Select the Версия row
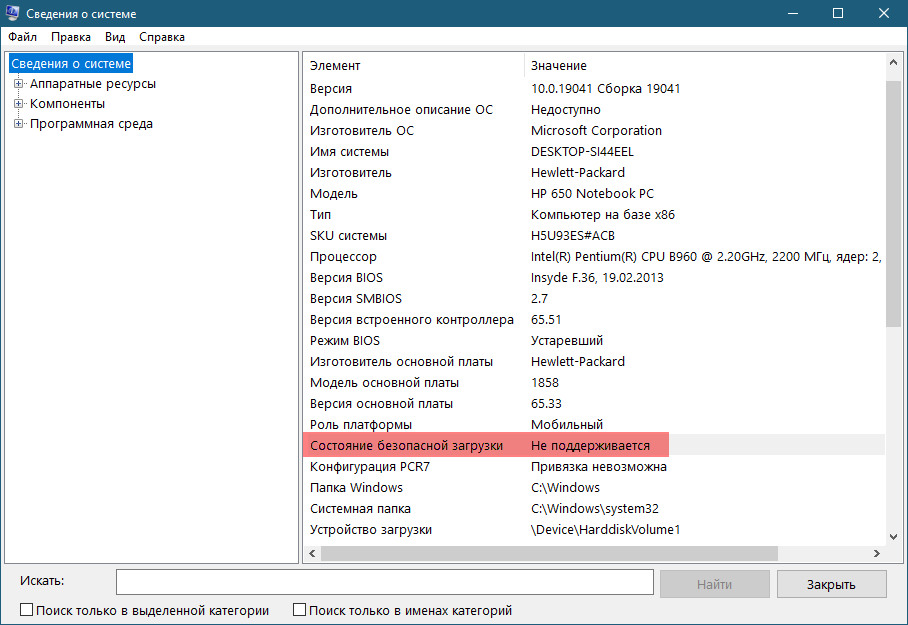Screen dimensions: 908x625 pyautogui.click(x=594, y=89)
